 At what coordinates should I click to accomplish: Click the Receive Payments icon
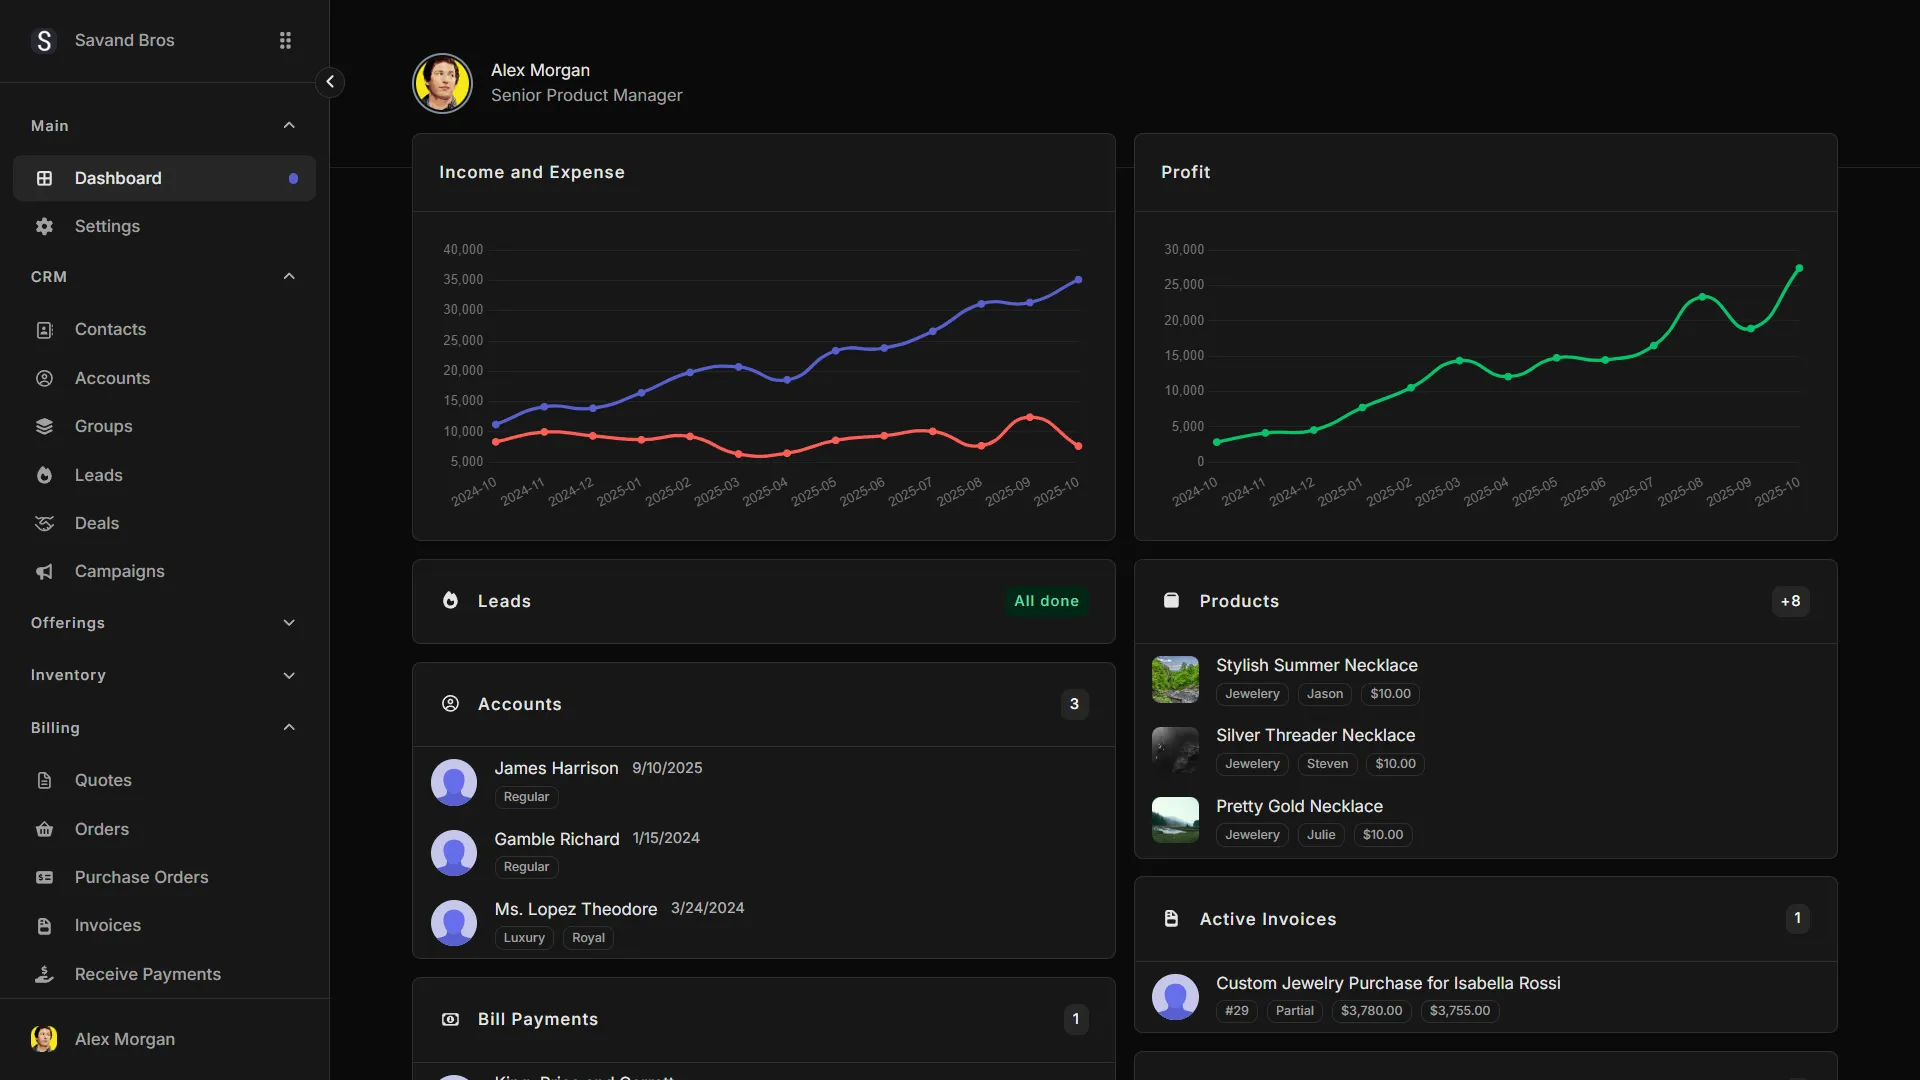point(45,973)
